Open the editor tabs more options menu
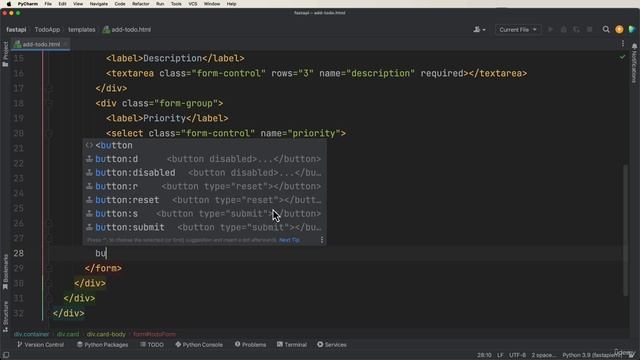Viewport: 640px width, 360px height. (623, 44)
